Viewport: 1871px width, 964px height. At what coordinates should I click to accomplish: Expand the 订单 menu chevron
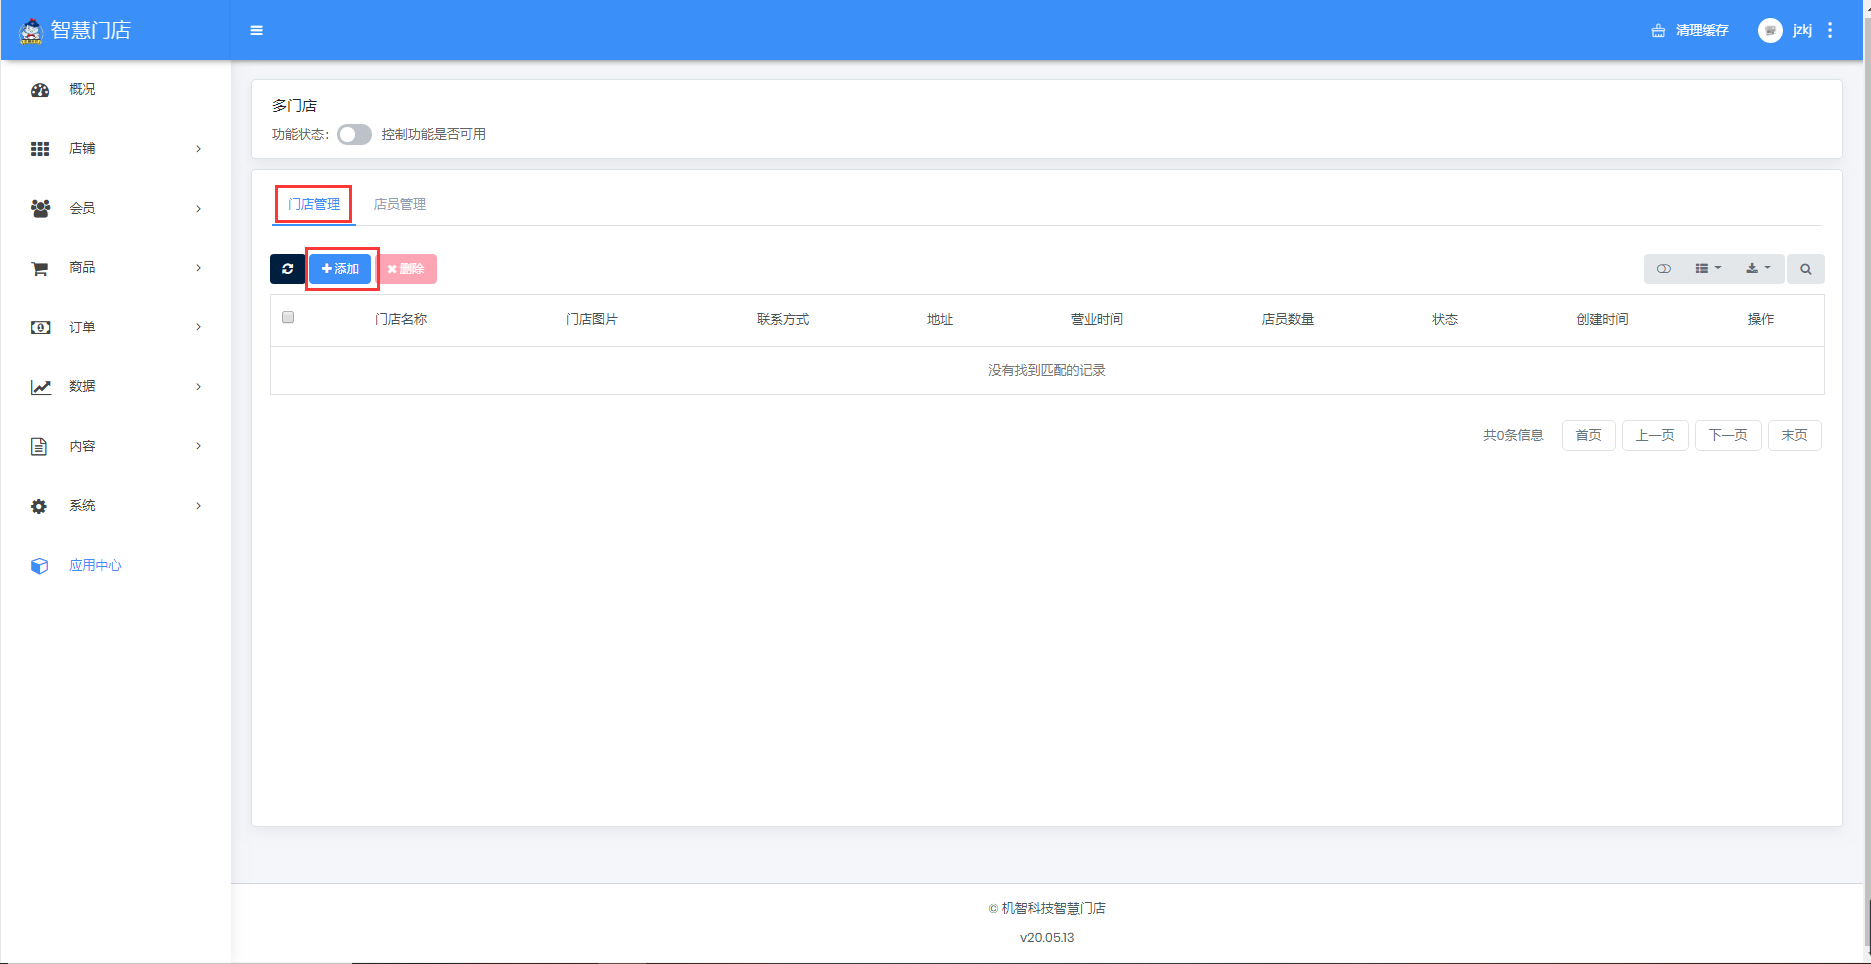(x=199, y=327)
